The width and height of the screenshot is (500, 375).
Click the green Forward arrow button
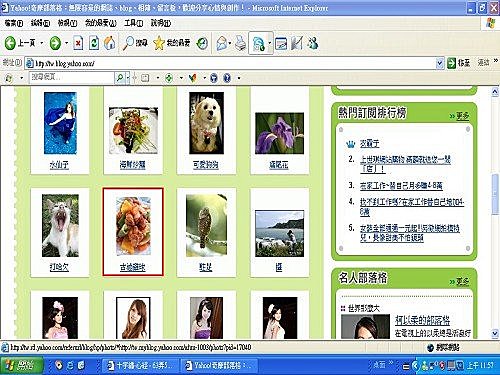click(x=55, y=43)
